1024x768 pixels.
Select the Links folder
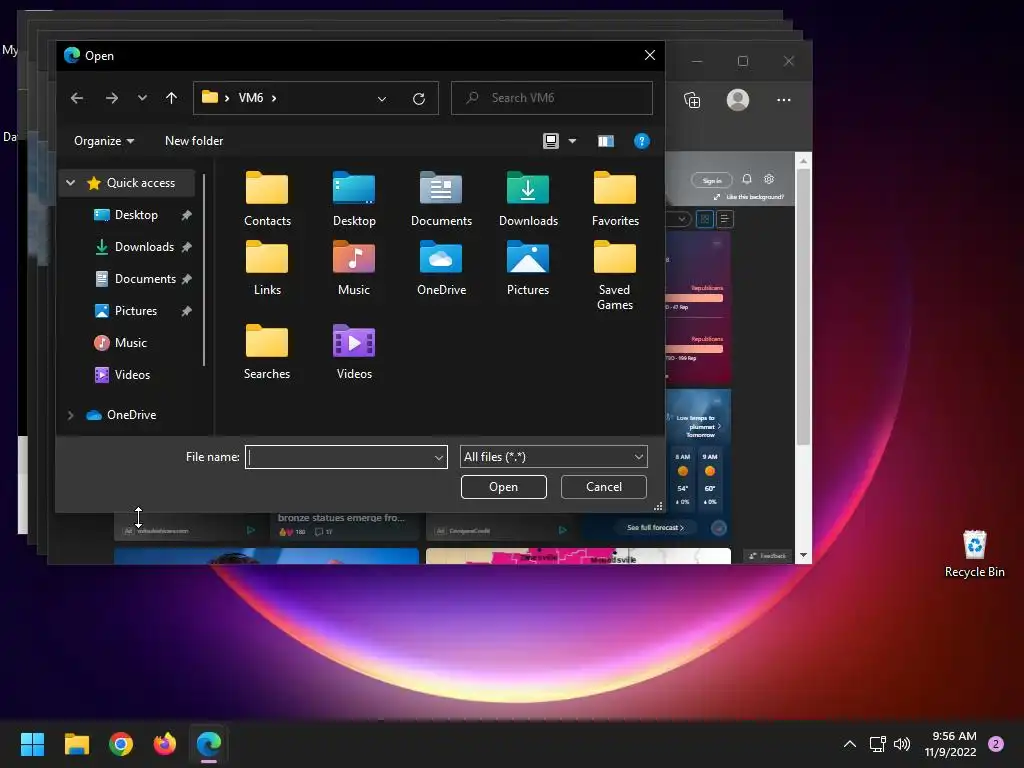pyautogui.click(x=266, y=268)
